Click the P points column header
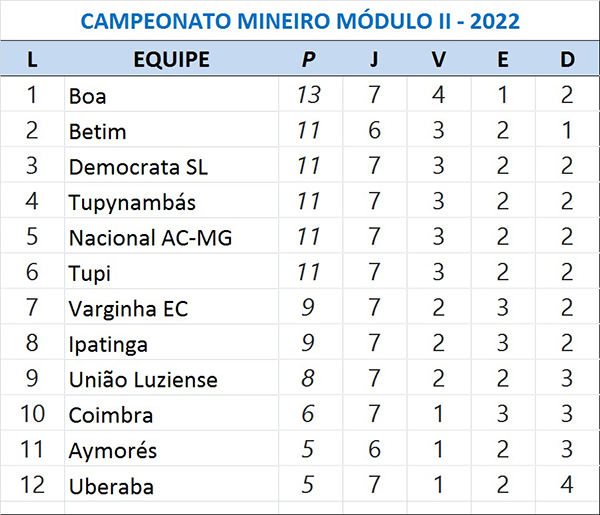600x515 pixels. pos(309,59)
